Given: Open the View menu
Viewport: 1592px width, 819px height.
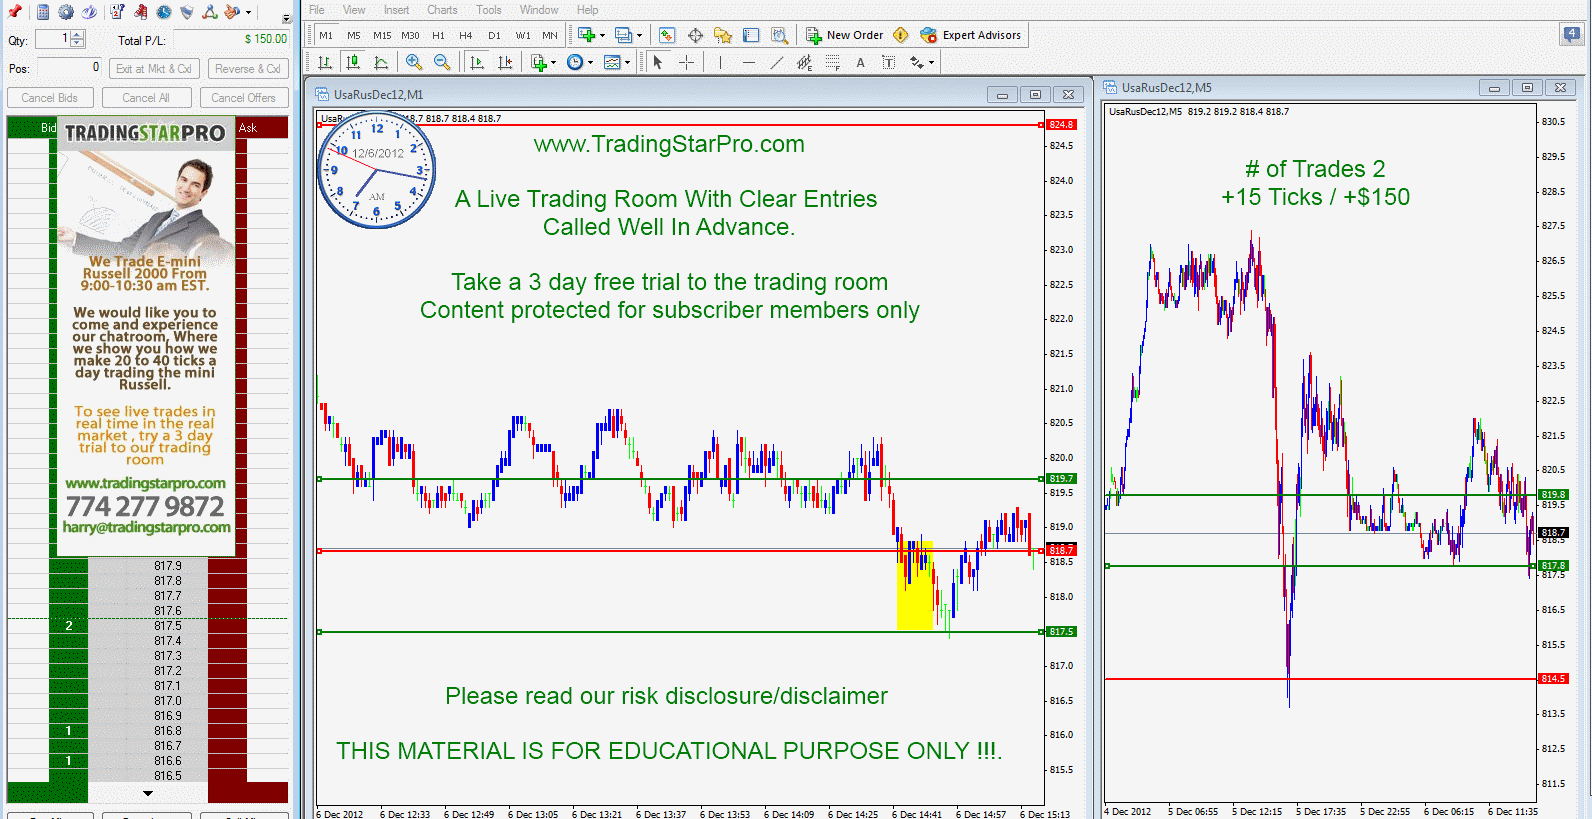Looking at the screenshot, I should (354, 10).
